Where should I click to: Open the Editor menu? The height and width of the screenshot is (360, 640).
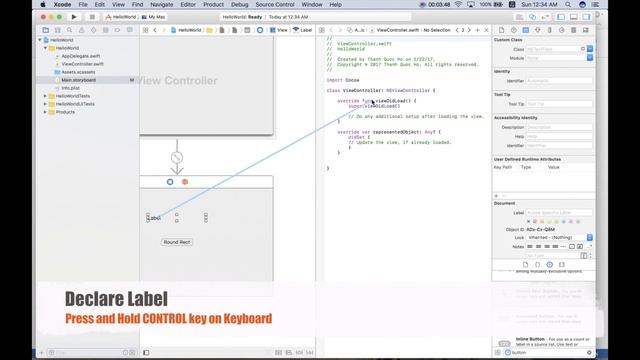[x=188, y=4]
